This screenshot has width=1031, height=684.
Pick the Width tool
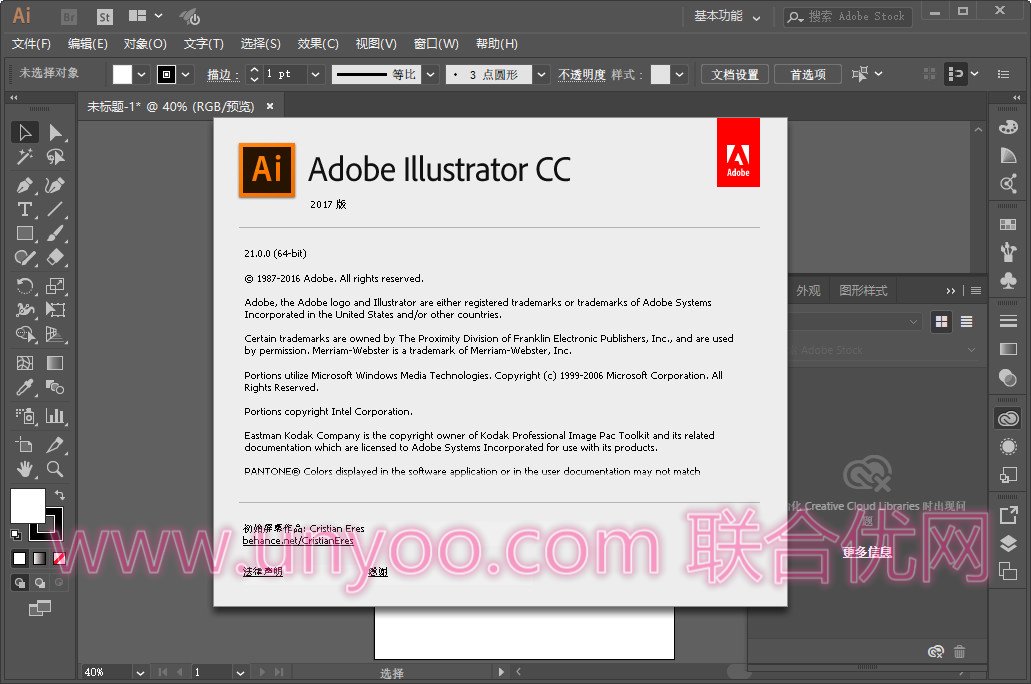pos(25,310)
